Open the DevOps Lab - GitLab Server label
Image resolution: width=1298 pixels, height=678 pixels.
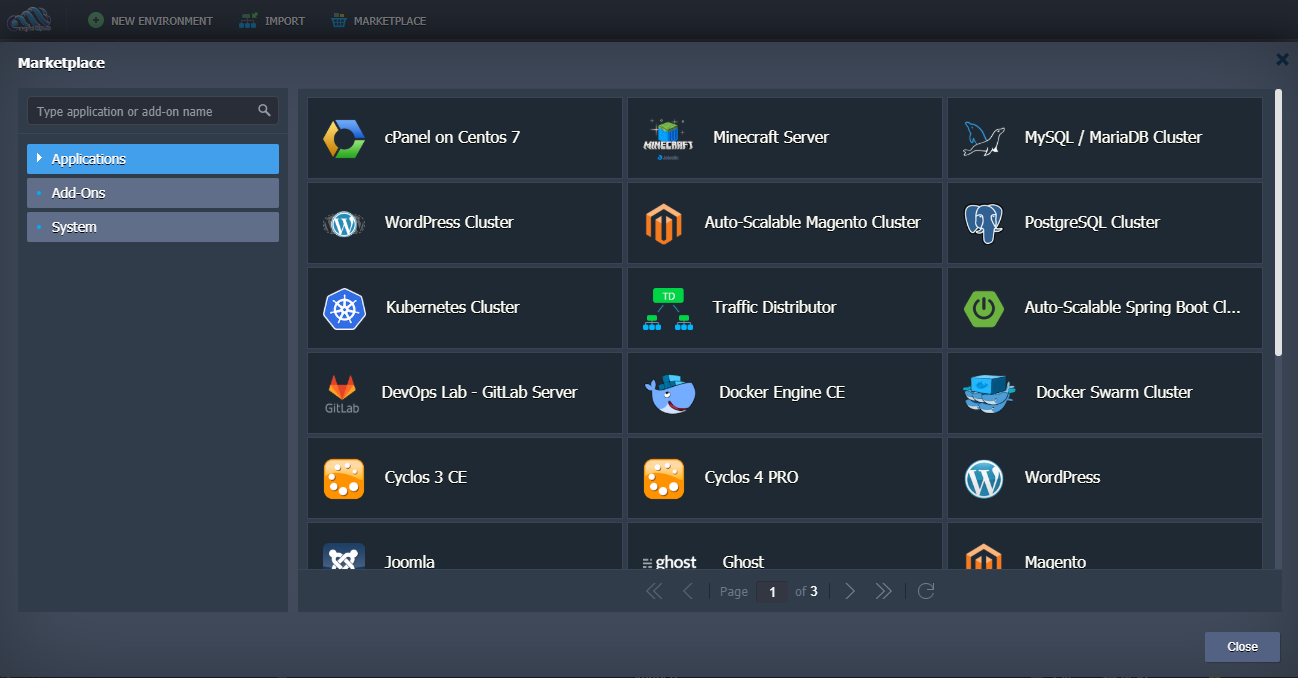click(479, 393)
